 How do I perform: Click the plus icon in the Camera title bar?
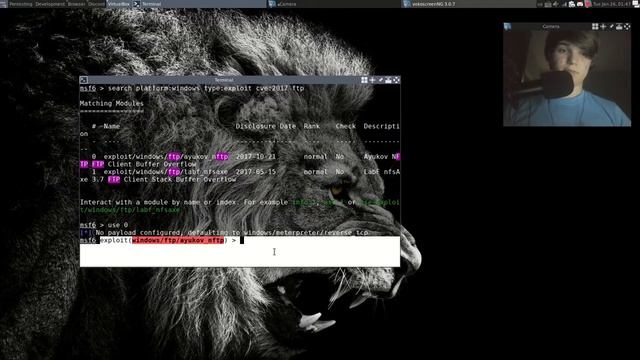(x=603, y=27)
